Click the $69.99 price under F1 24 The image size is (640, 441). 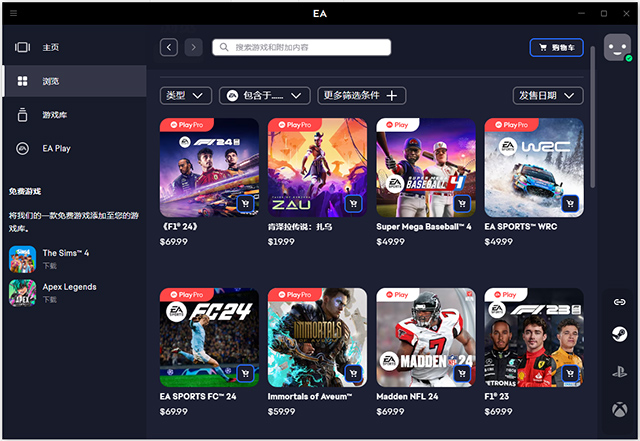coord(173,242)
